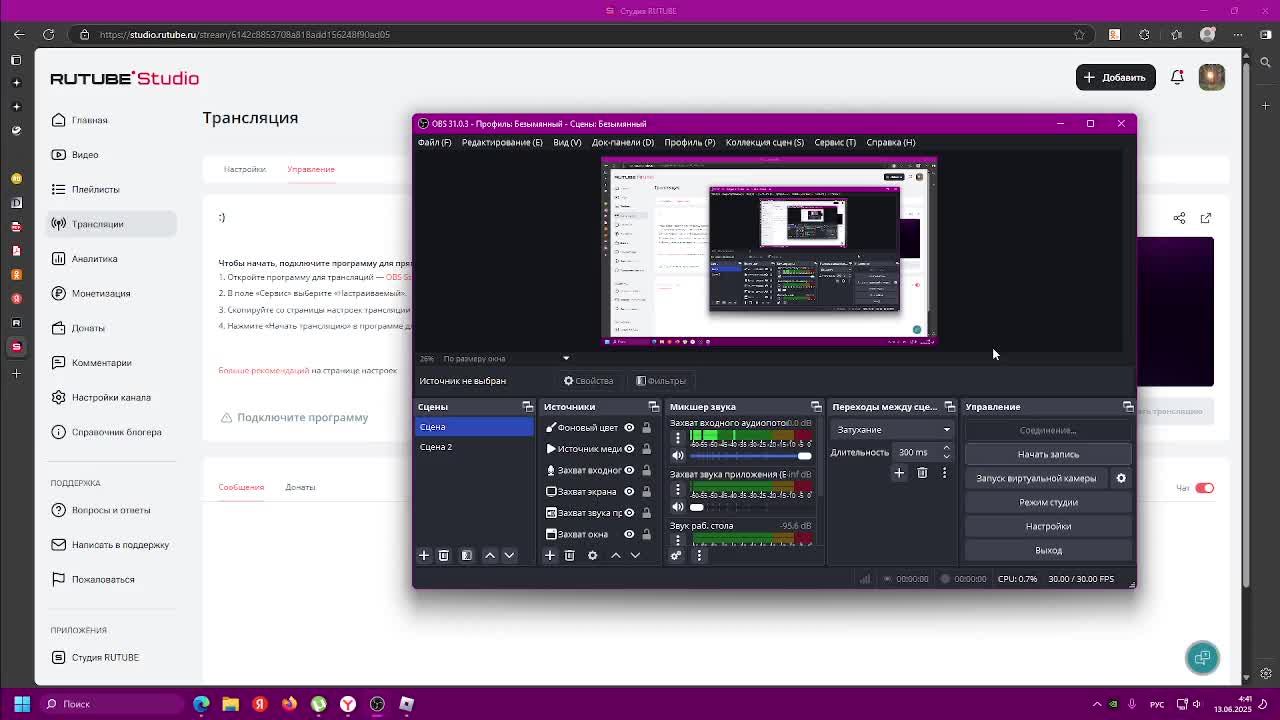Open the Файл menu in OBS

coord(434,142)
